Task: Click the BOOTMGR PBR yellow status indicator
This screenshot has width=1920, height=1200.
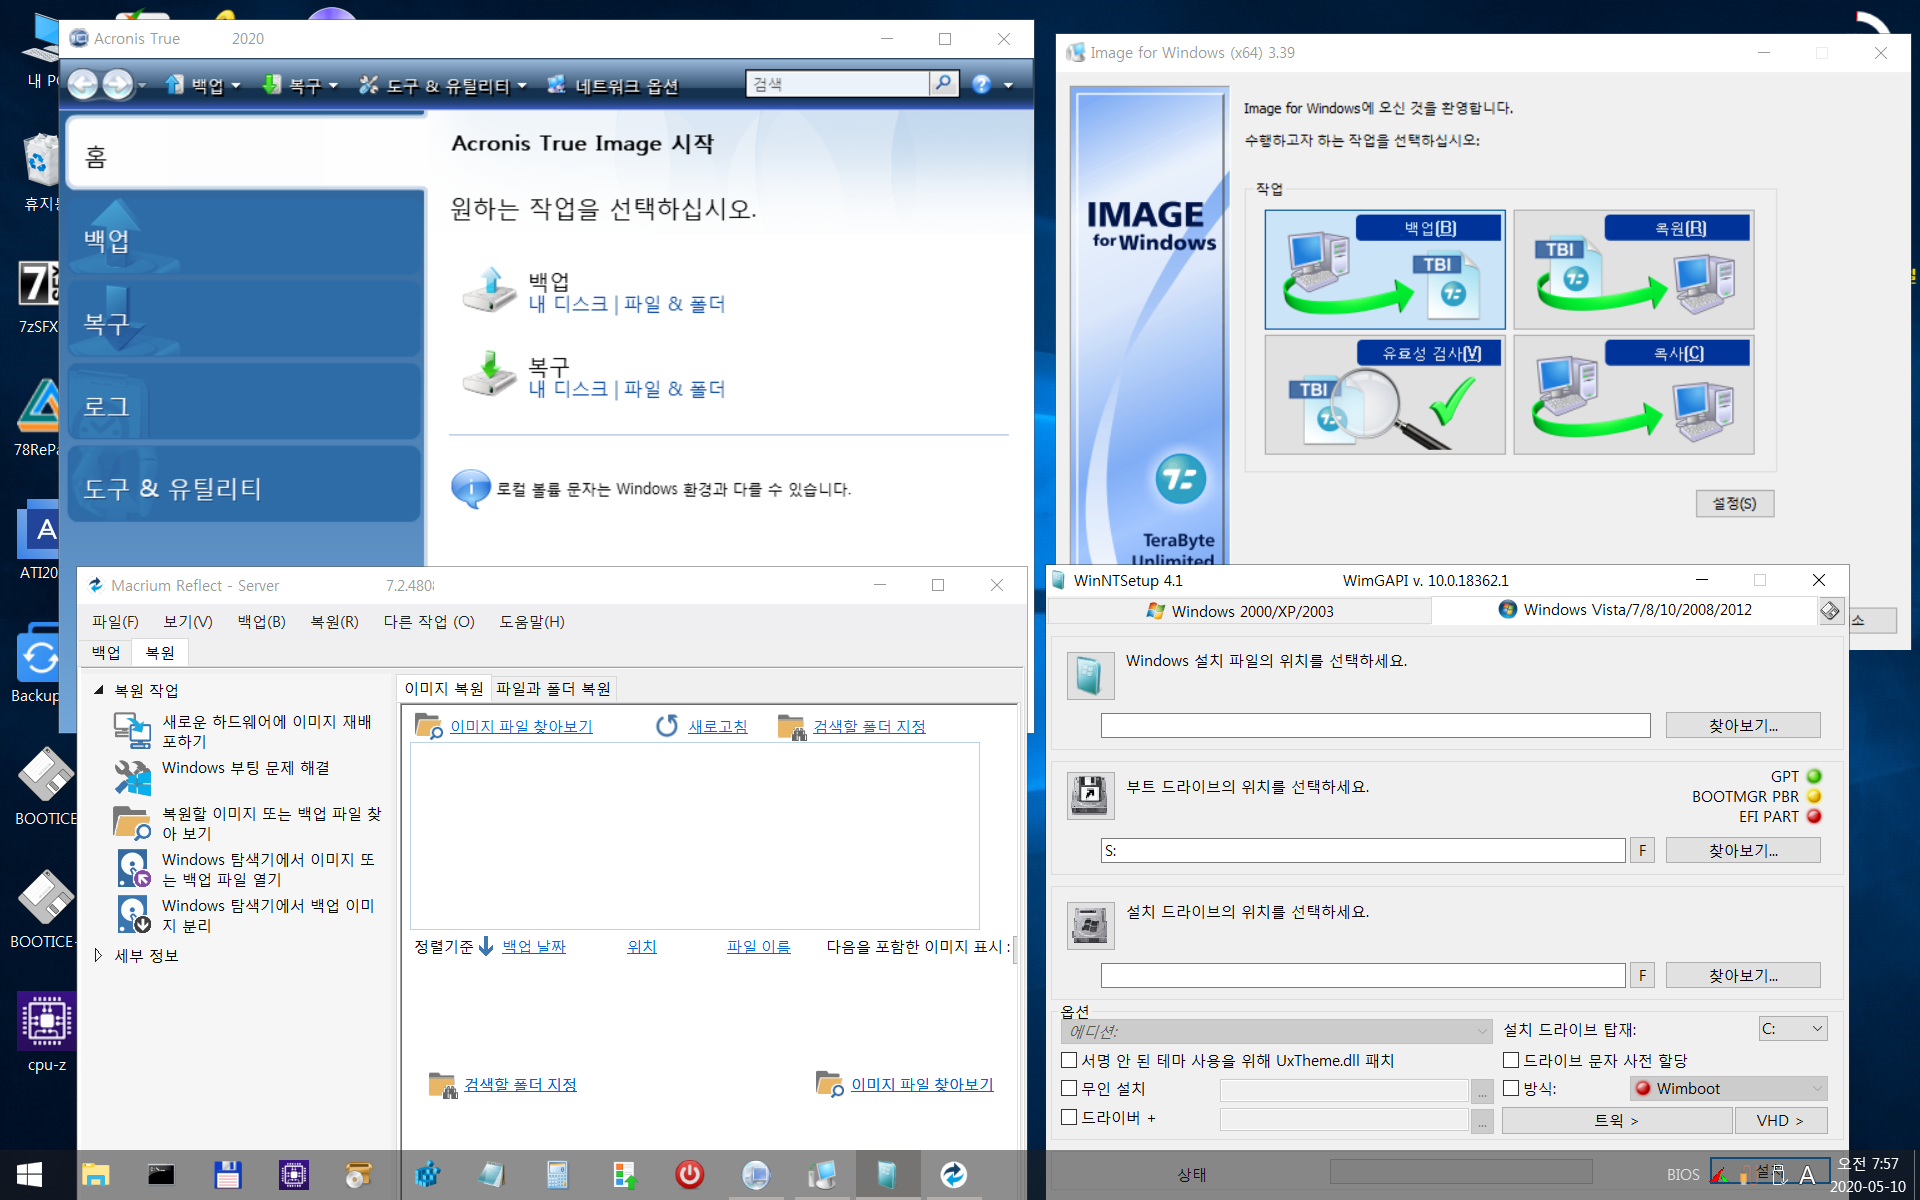Action: pos(1814,796)
